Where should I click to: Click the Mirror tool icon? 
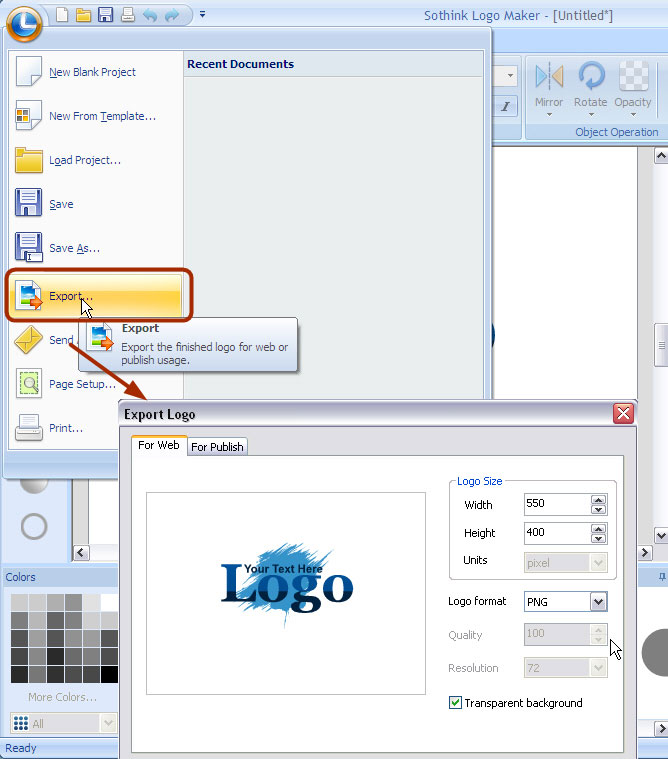click(x=549, y=76)
